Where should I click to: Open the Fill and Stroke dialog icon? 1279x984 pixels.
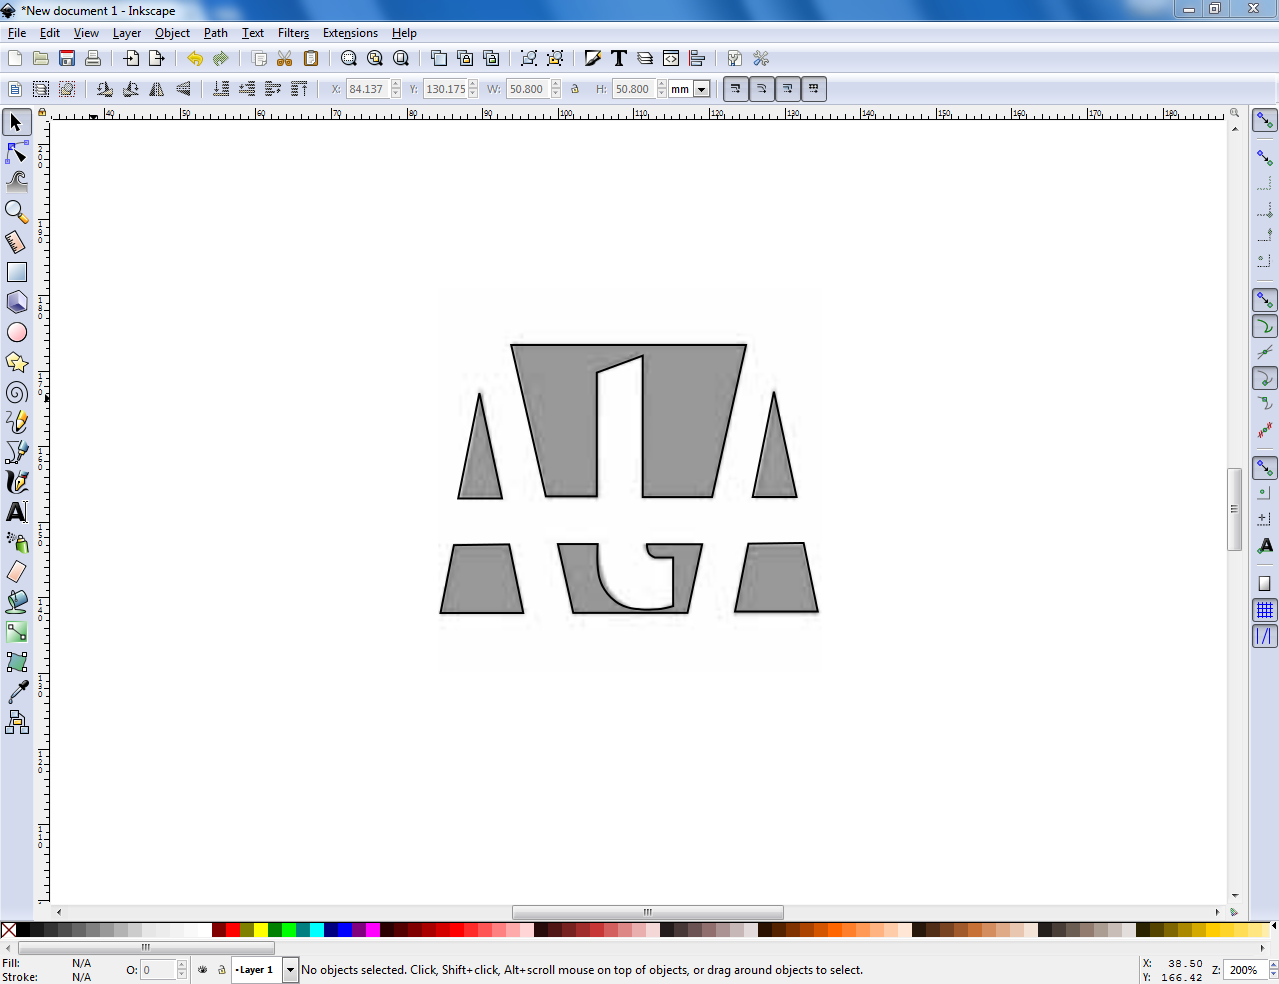tap(593, 58)
